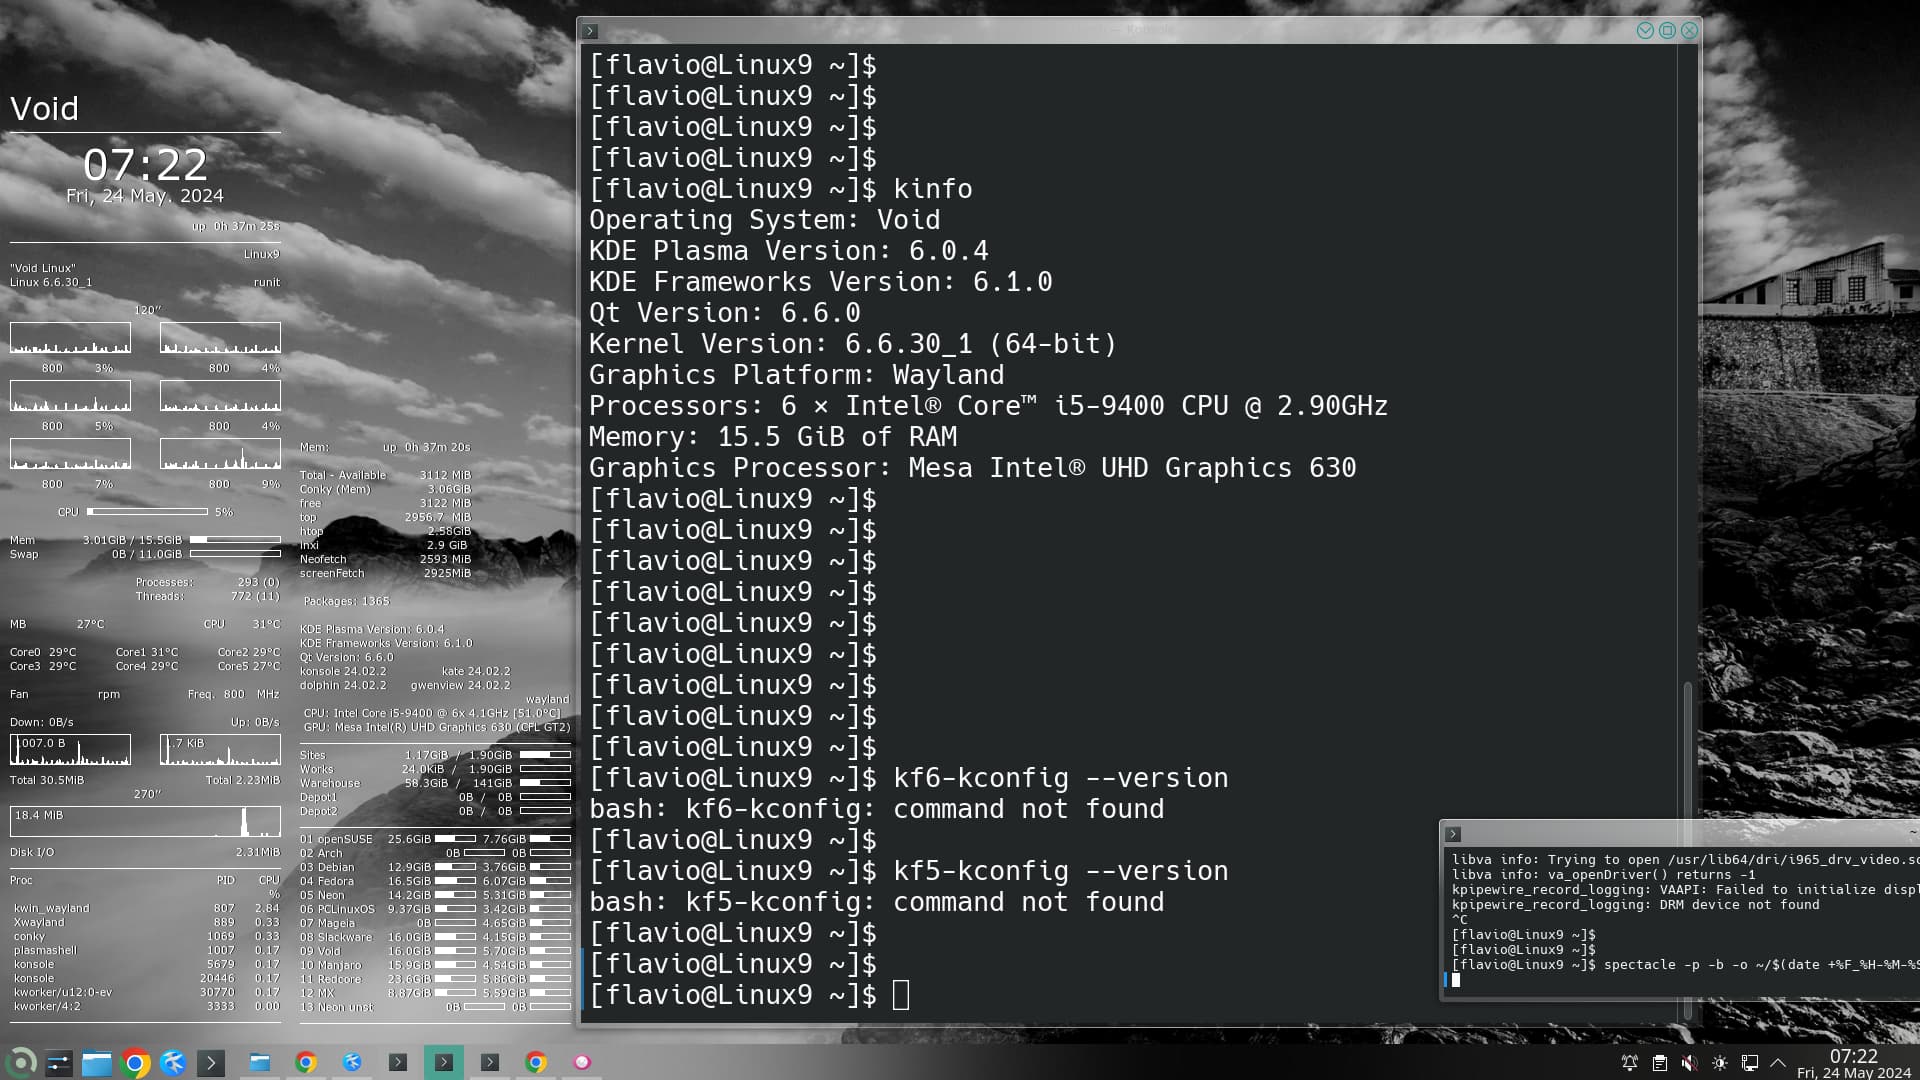Open System Settings sliders icon in panel
The height and width of the screenshot is (1080, 1920).
coord(59,1063)
